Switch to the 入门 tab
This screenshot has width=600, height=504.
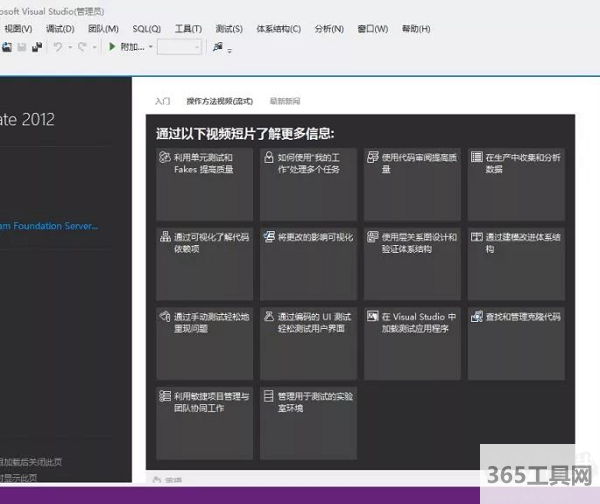(163, 101)
